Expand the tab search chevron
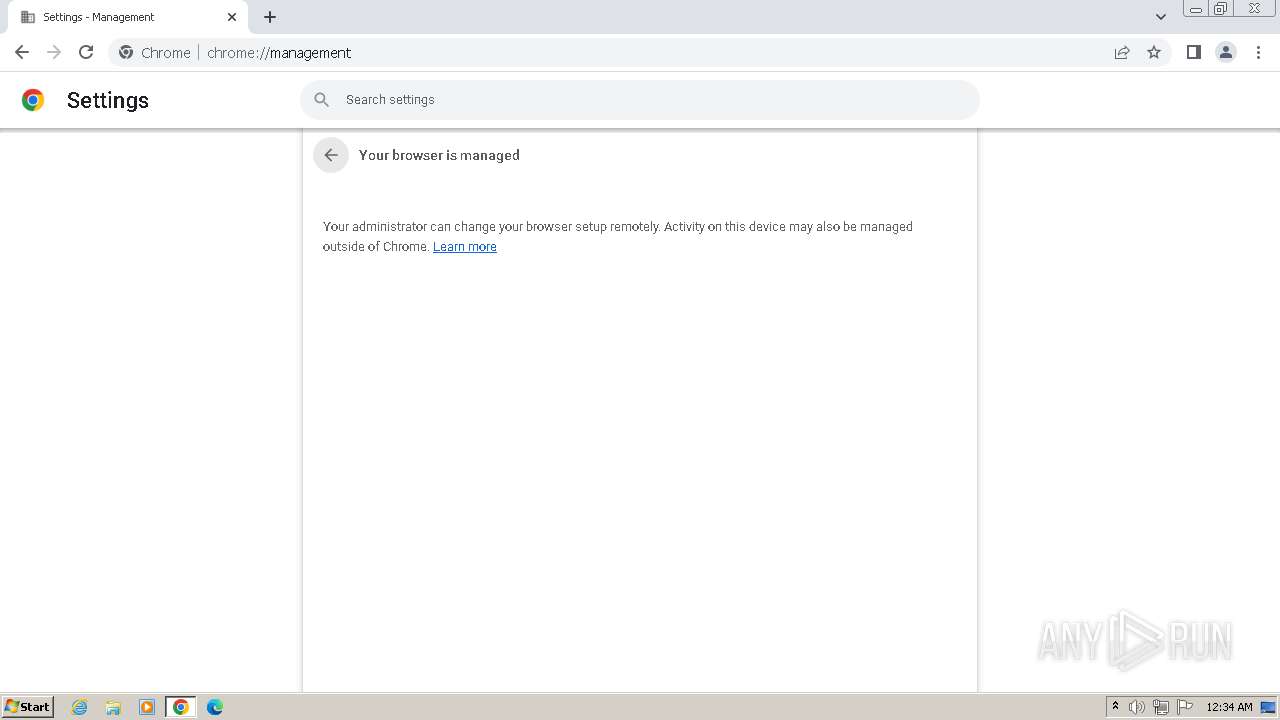 pyautogui.click(x=1161, y=17)
